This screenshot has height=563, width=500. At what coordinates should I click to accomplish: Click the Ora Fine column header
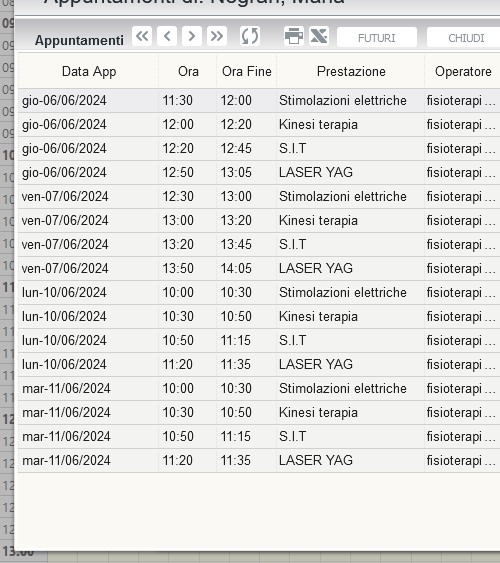[x=247, y=71]
